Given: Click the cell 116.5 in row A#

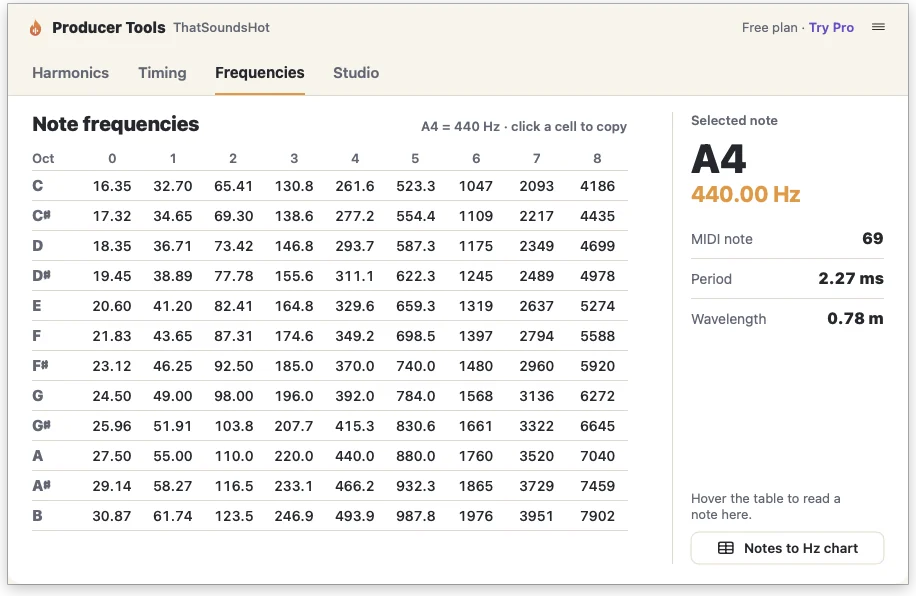Looking at the screenshot, I should [233, 486].
